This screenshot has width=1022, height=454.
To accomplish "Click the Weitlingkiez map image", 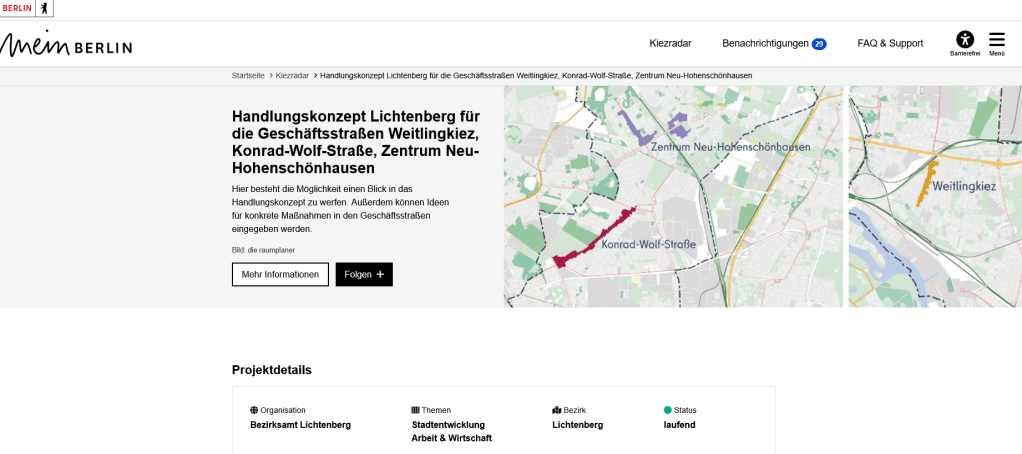I will pyautogui.click(x=935, y=196).
